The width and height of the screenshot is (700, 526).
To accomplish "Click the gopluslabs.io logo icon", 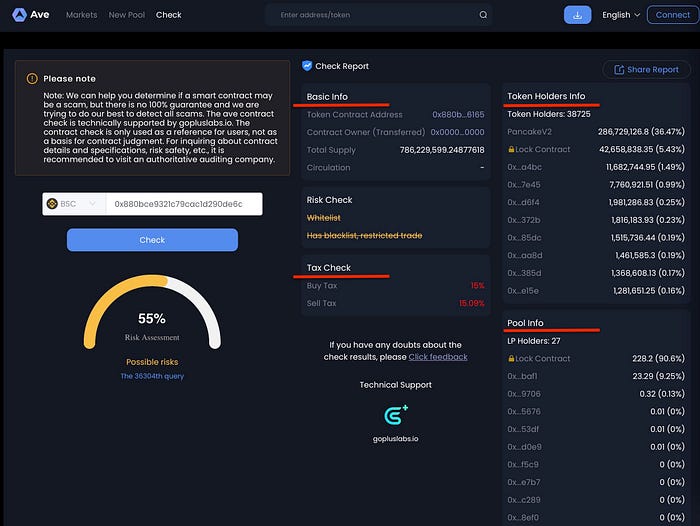I will 396,415.
